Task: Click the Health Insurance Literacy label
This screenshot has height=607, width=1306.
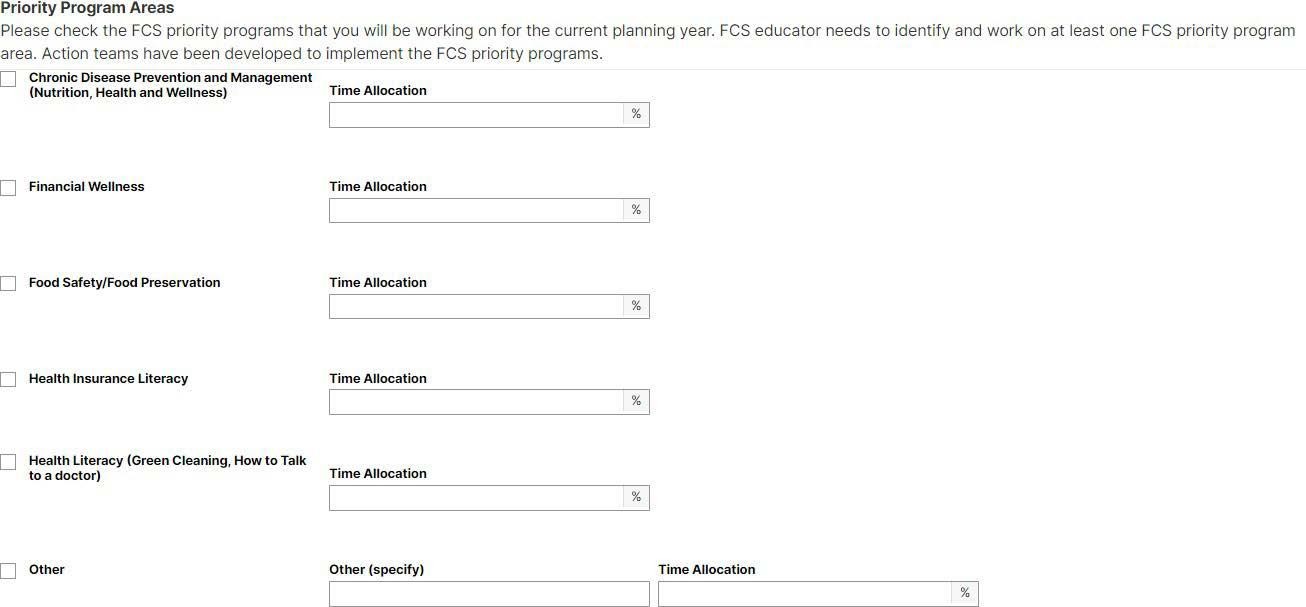Action: point(108,378)
